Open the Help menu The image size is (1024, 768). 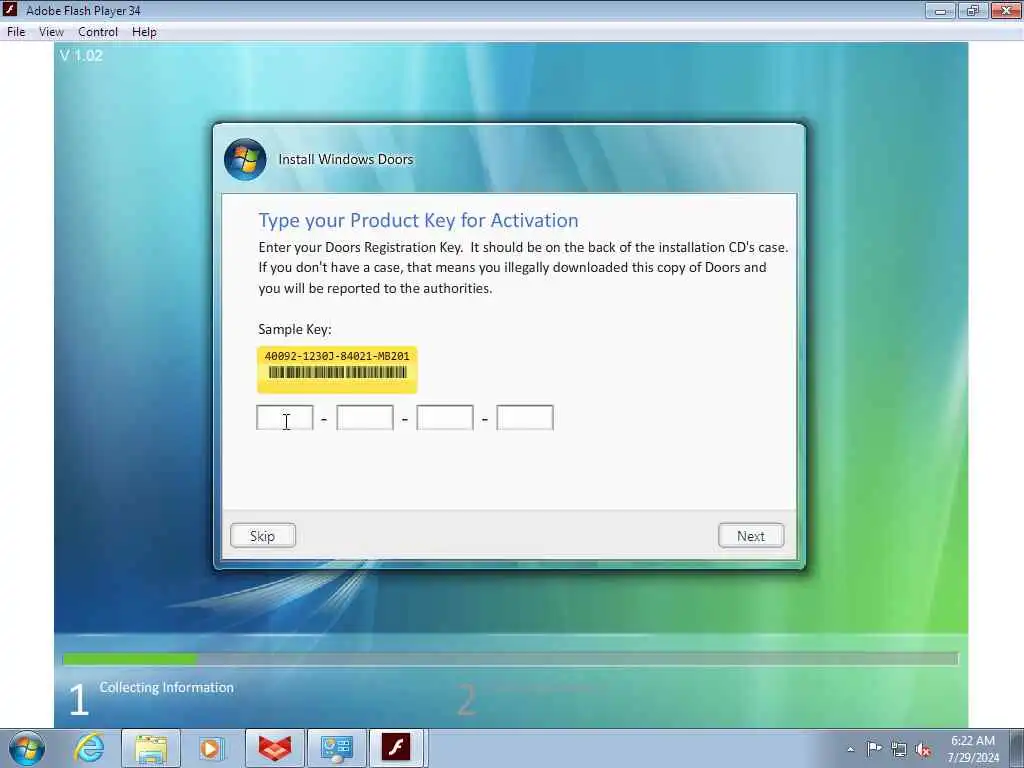[144, 32]
